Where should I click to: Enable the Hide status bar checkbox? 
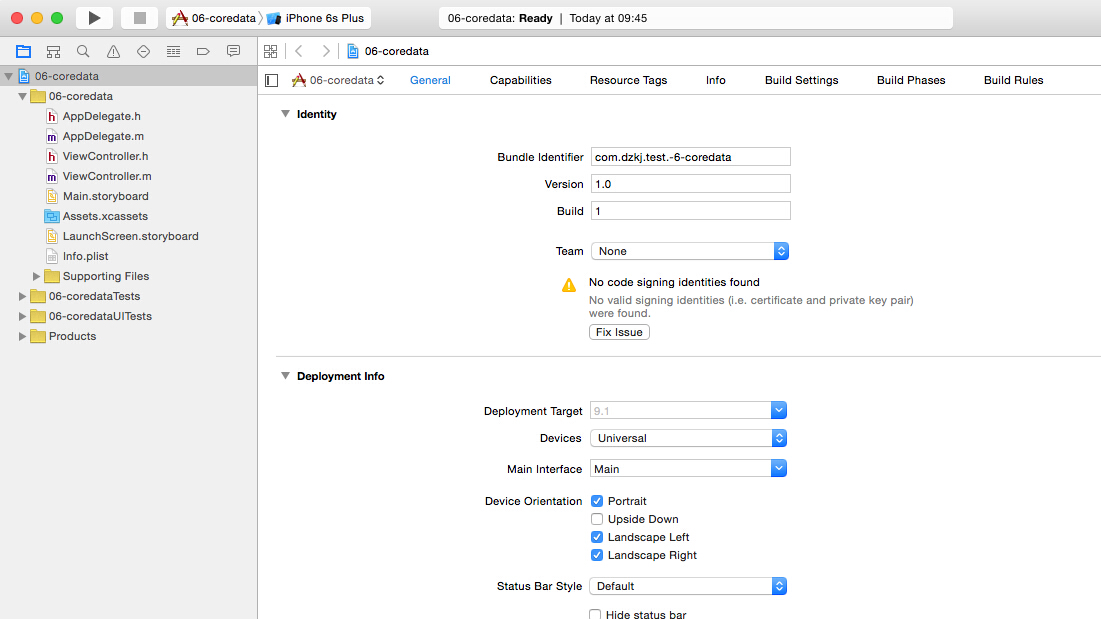pyautogui.click(x=595, y=615)
